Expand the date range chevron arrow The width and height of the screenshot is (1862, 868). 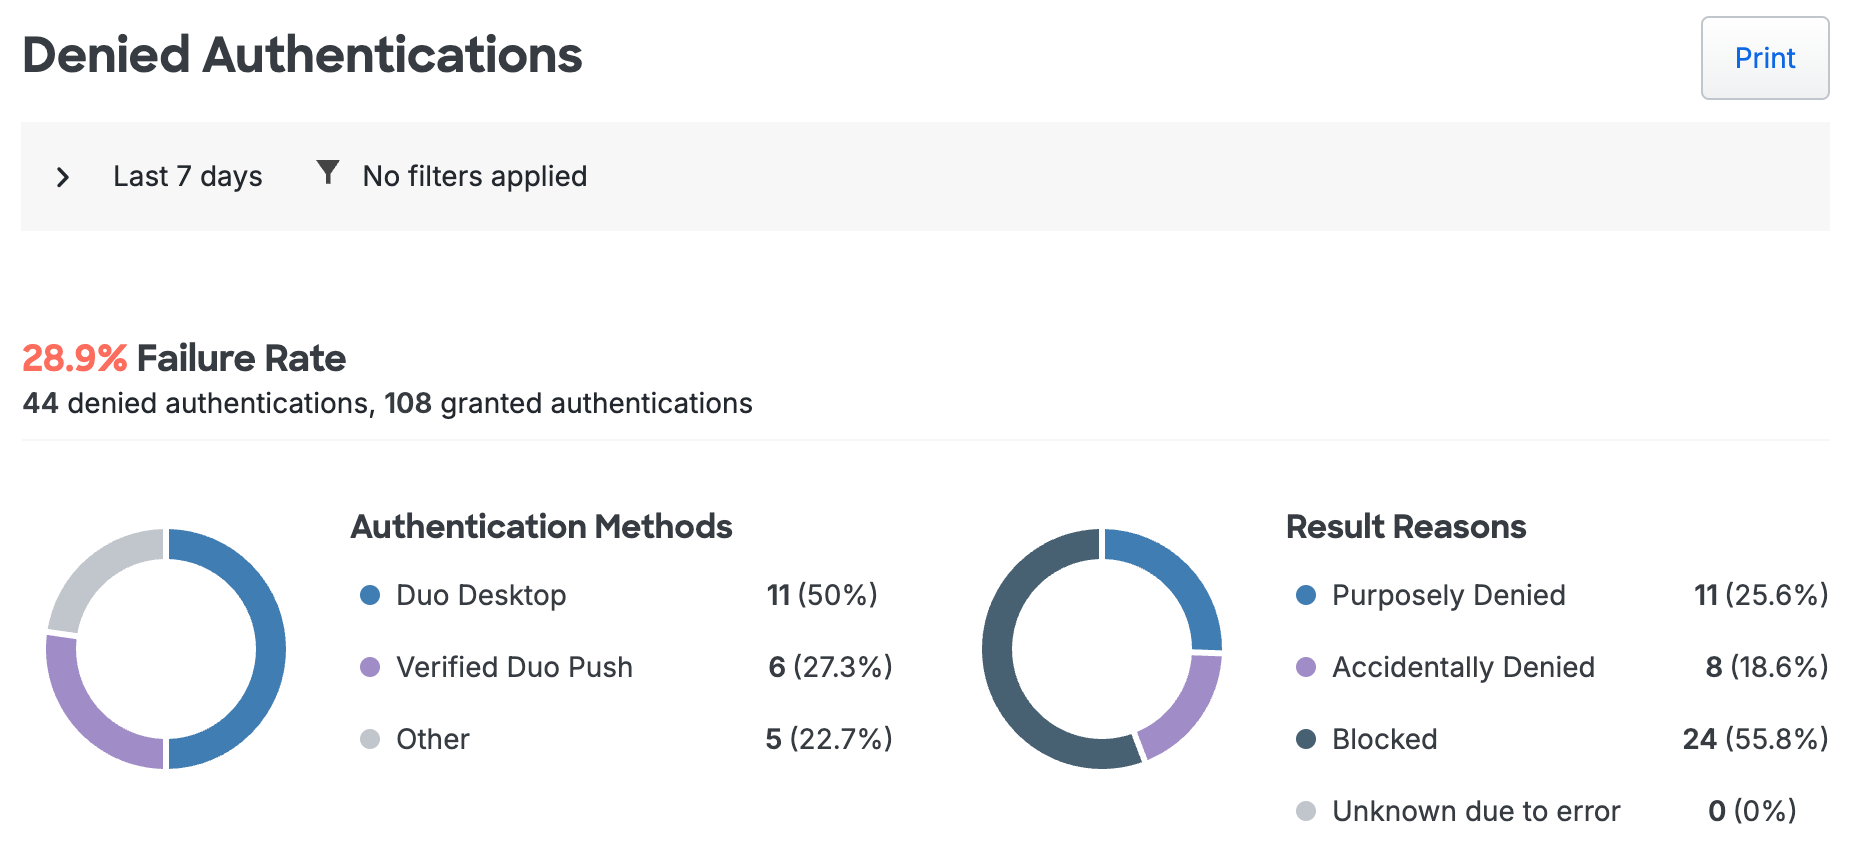(x=63, y=177)
